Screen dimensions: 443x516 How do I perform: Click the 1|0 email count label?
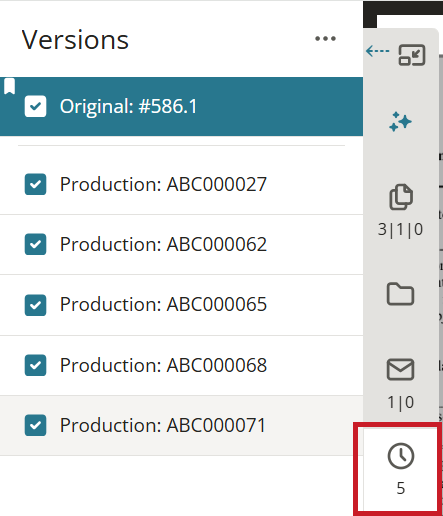[x=400, y=402]
